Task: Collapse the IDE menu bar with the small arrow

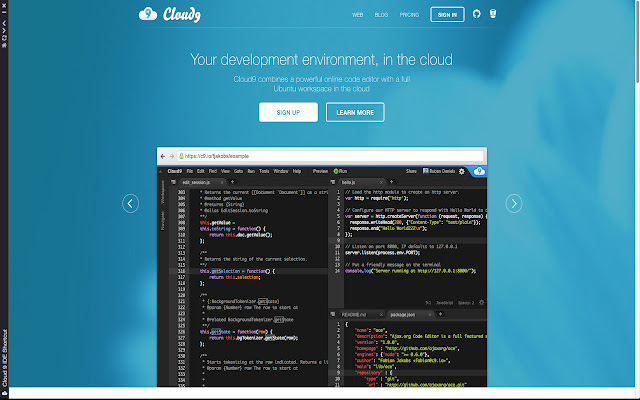Action: (160, 171)
